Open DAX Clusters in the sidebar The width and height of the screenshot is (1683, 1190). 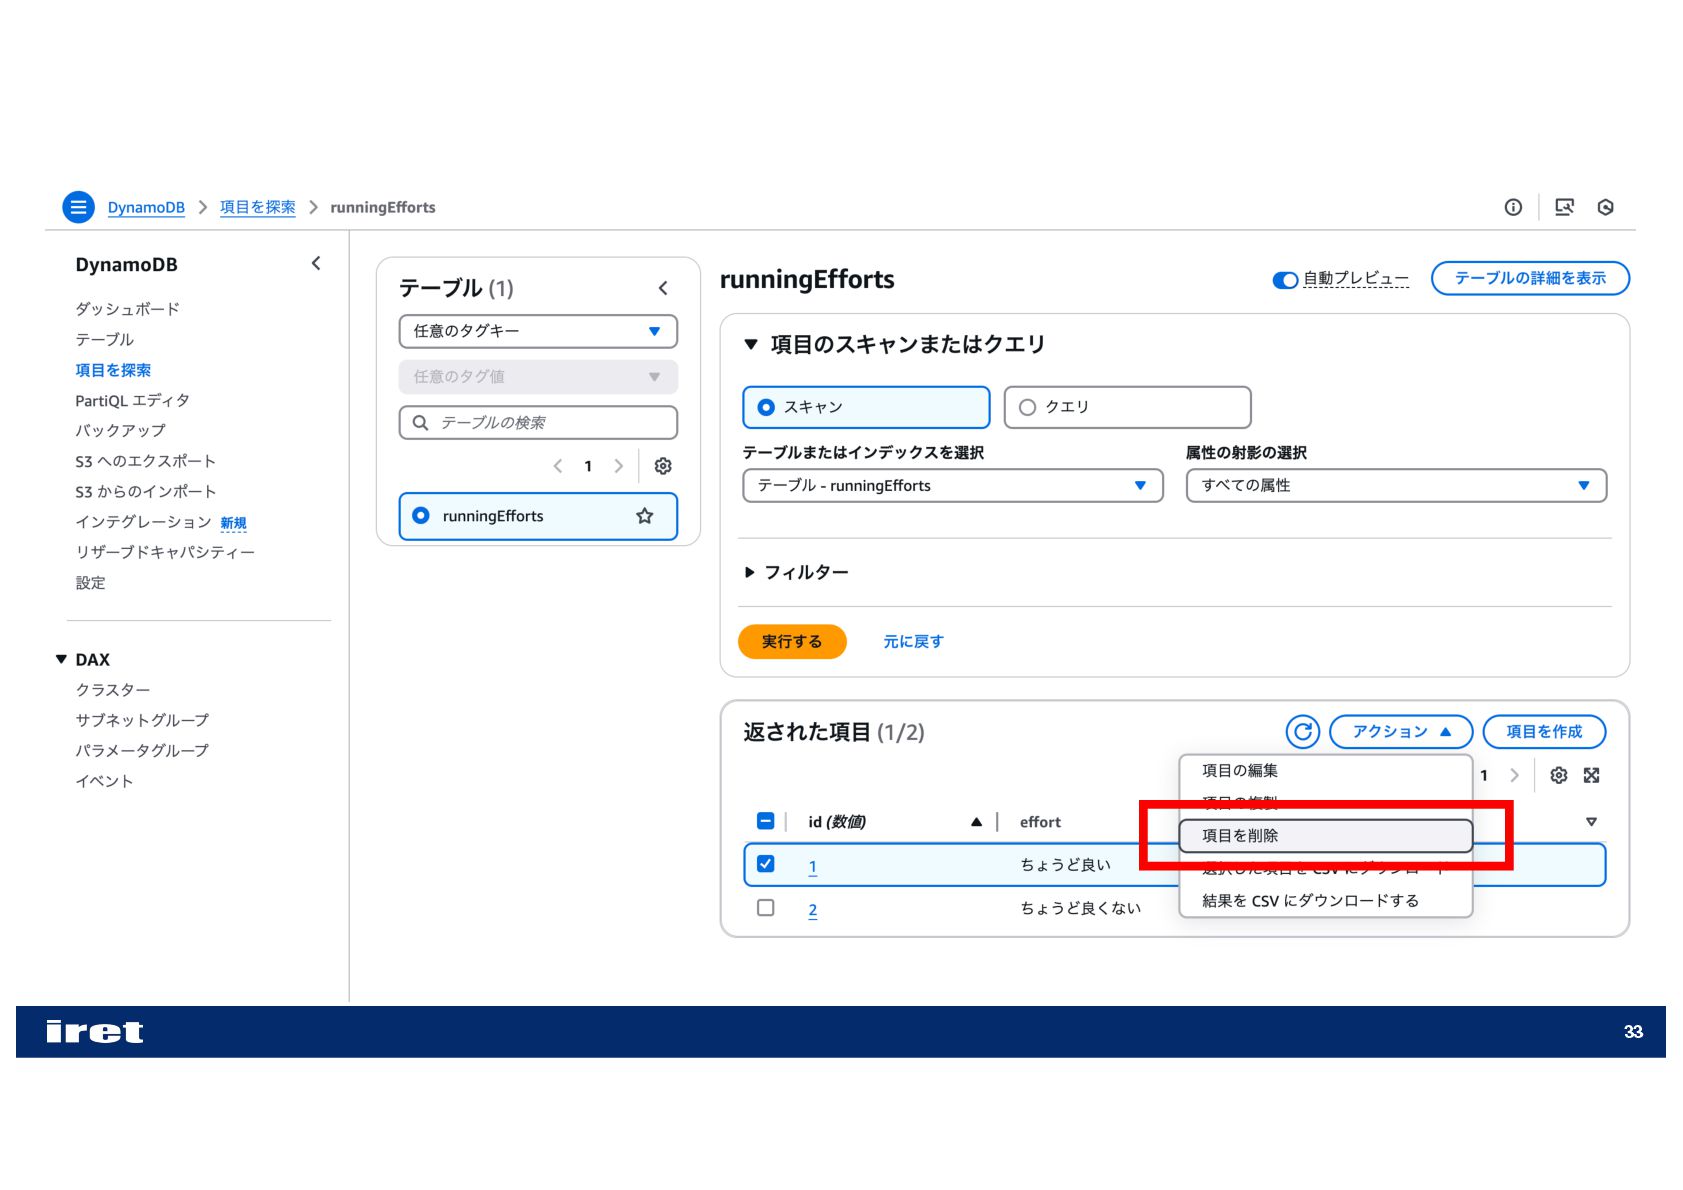(x=113, y=690)
